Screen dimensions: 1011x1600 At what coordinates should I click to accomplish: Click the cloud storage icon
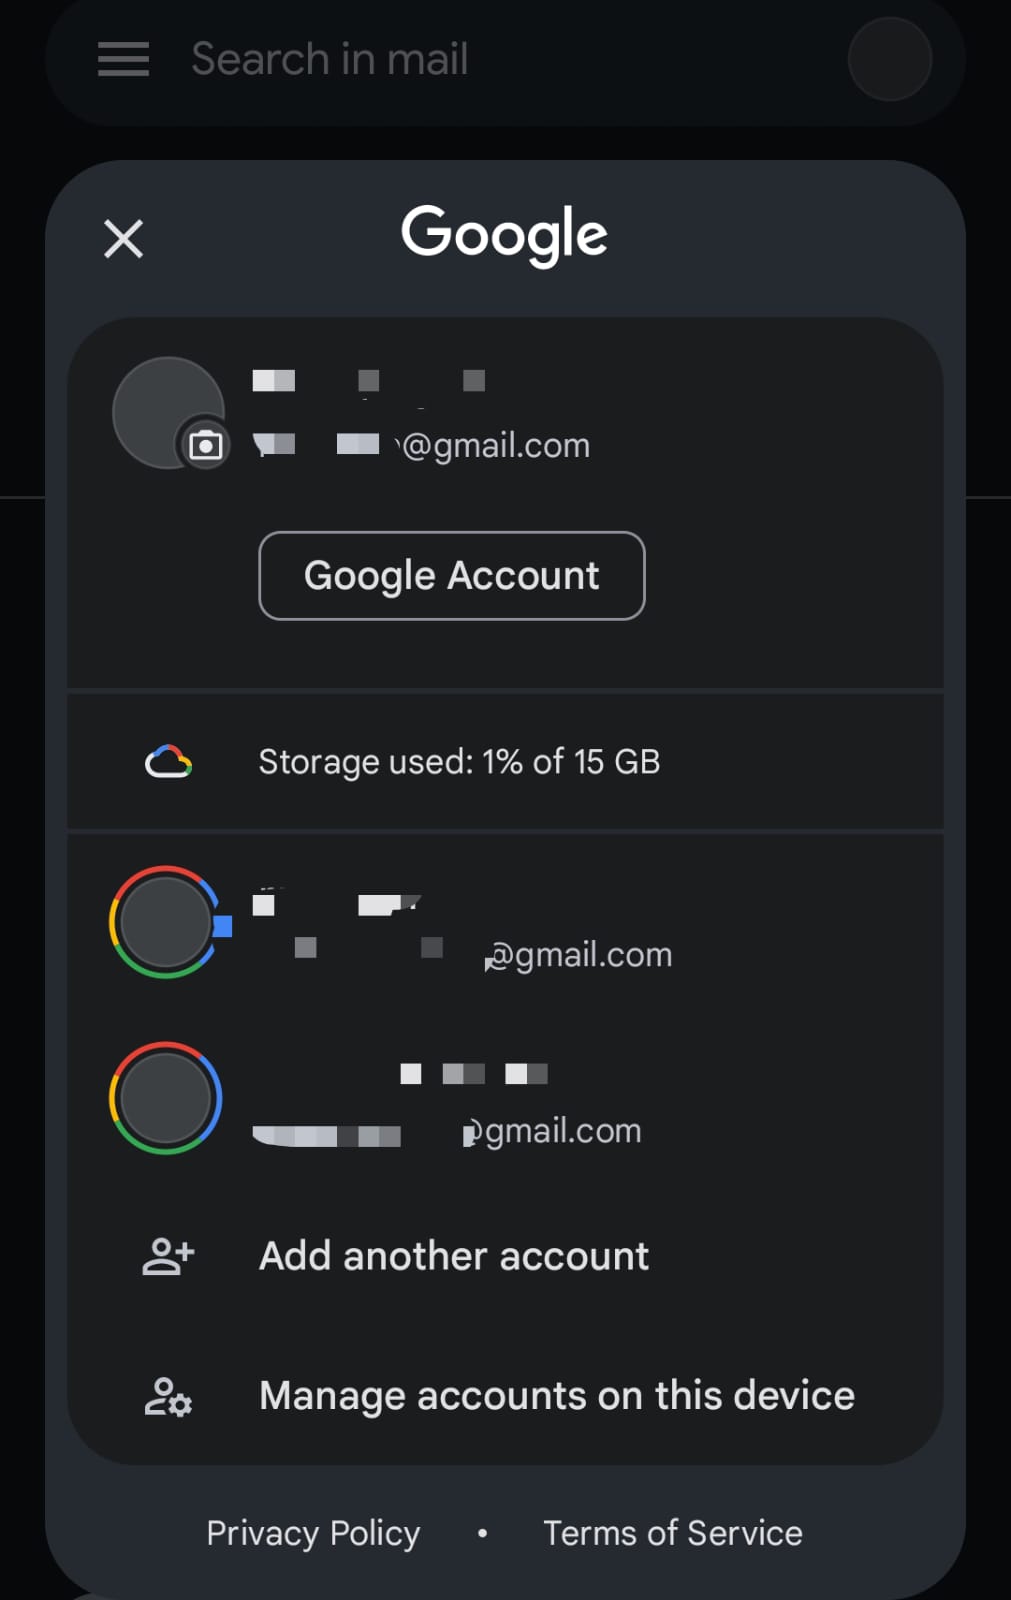pyautogui.click(x=168, y=762)
